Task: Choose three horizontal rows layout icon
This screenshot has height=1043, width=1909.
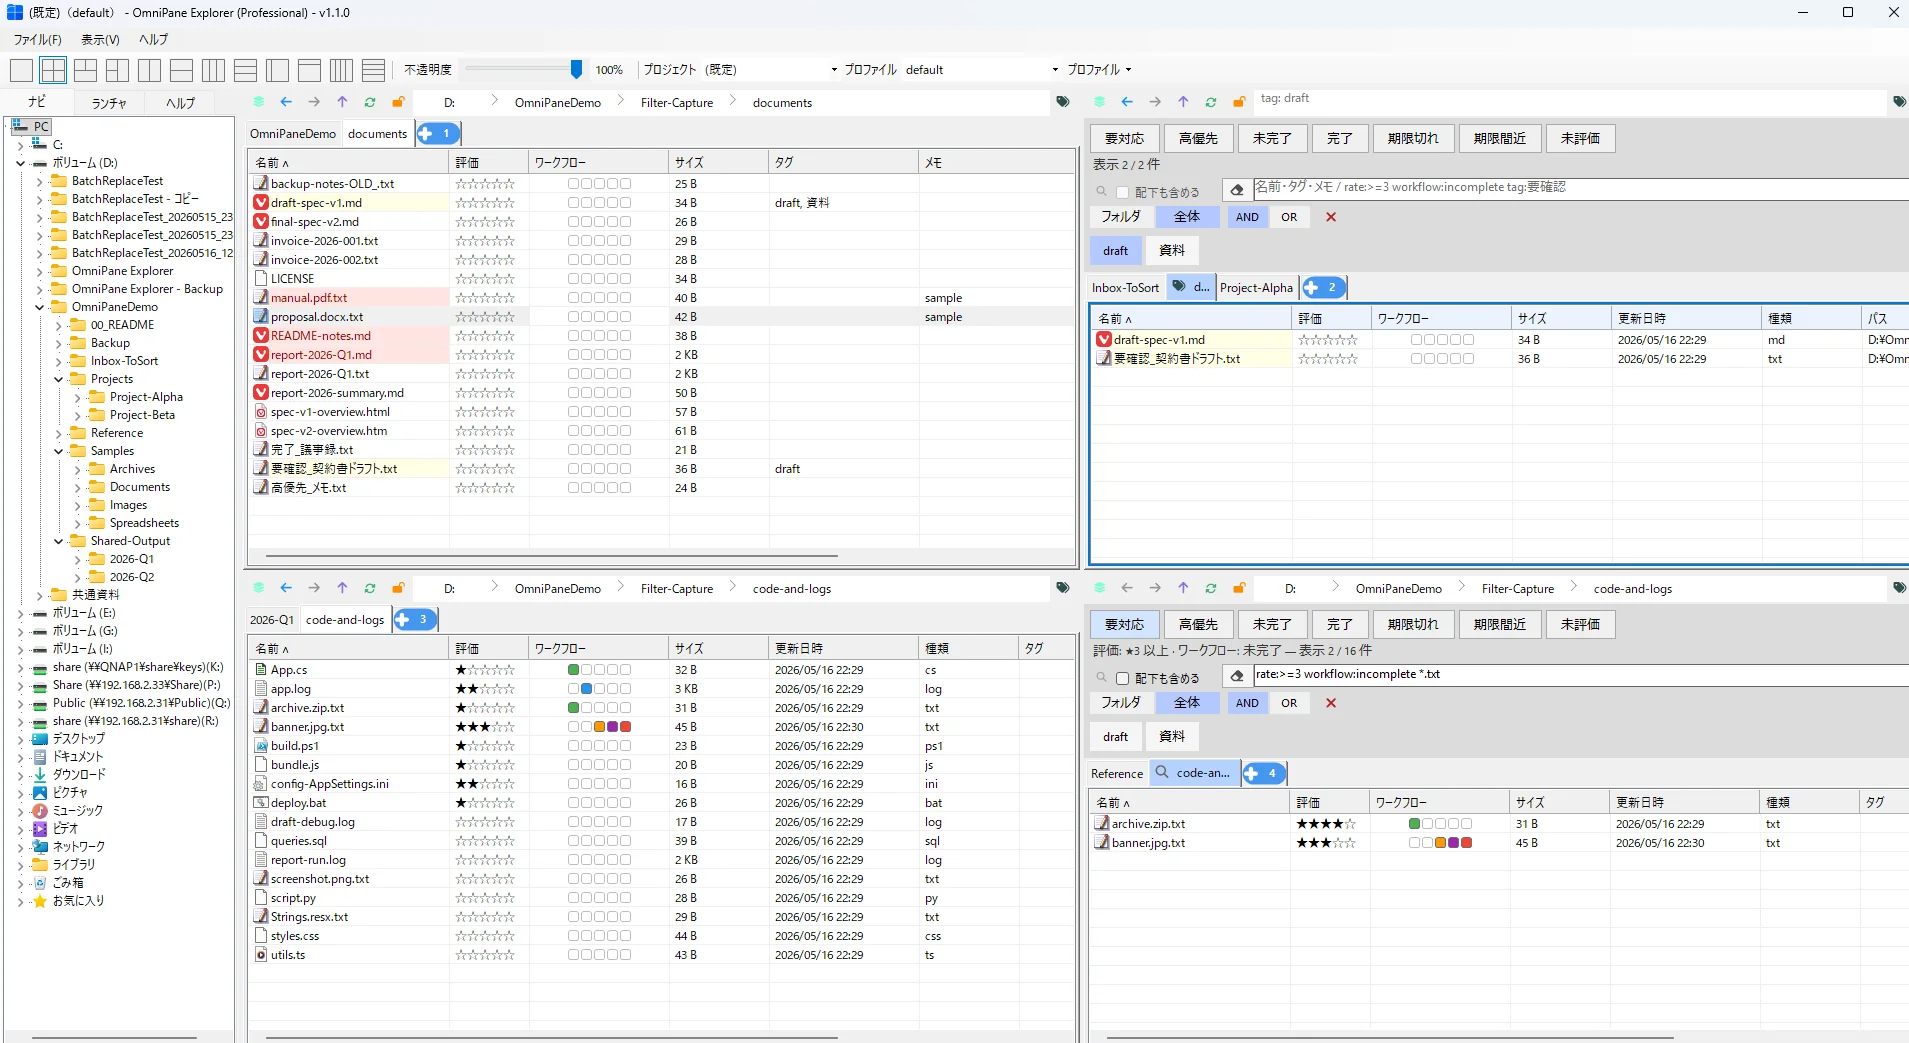Action: tap(245, 70)
